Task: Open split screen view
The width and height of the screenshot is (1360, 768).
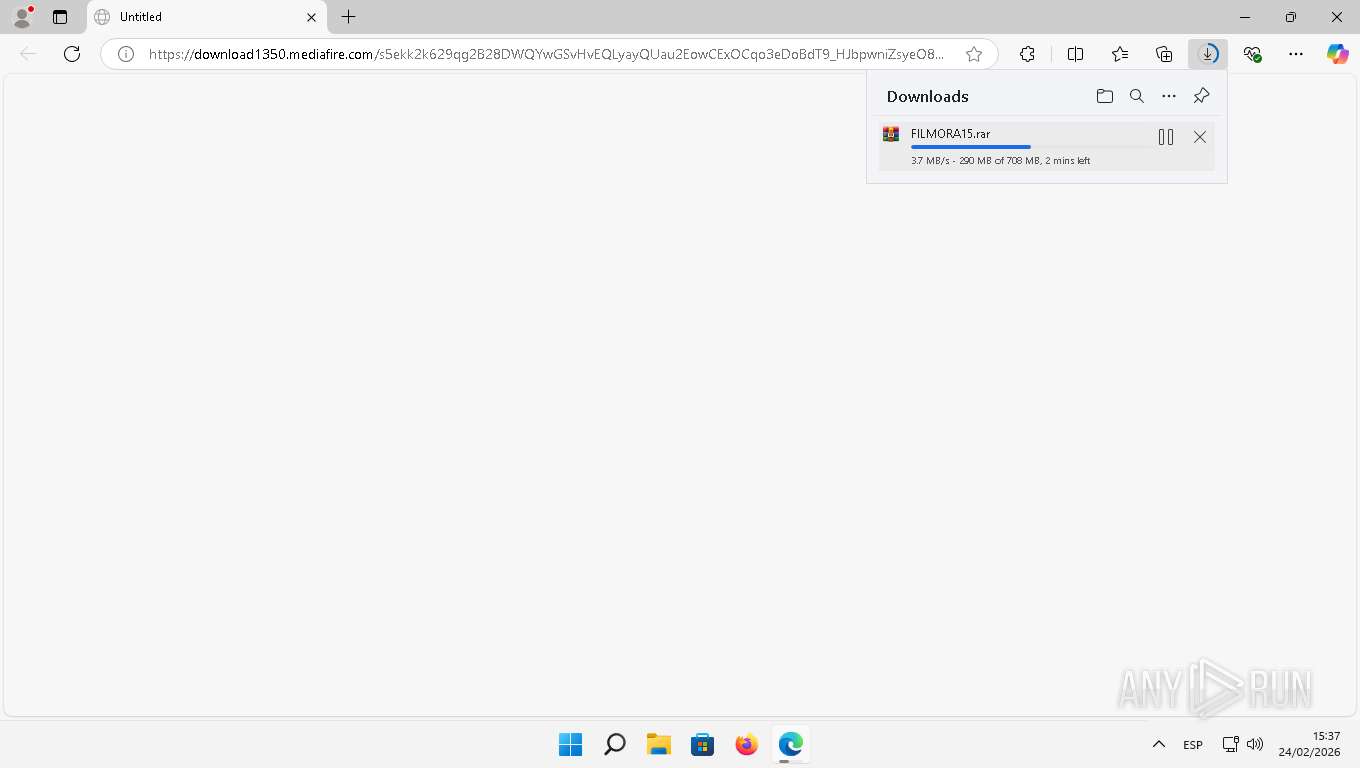Action: (x=1075, y=54)
